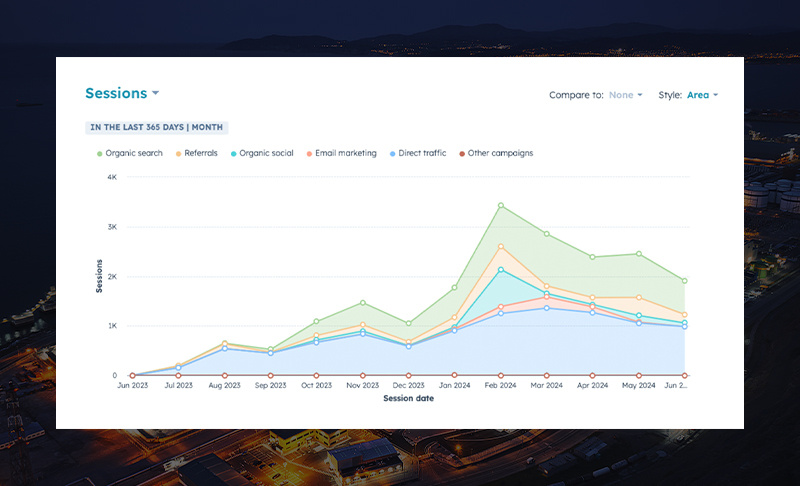Click the Session date axis title
Viewport: 800px width, 486px height.
tap(410, 398)
